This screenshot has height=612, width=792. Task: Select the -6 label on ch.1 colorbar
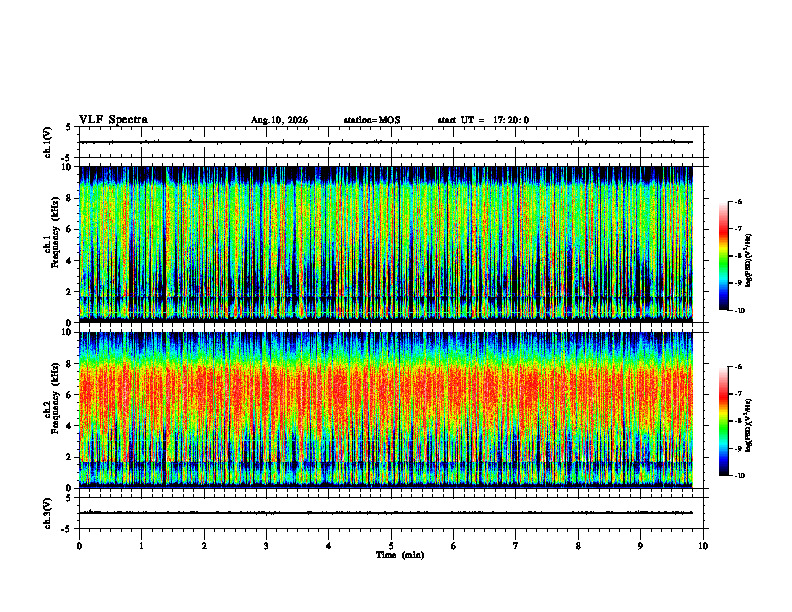[x=738, y=201]
